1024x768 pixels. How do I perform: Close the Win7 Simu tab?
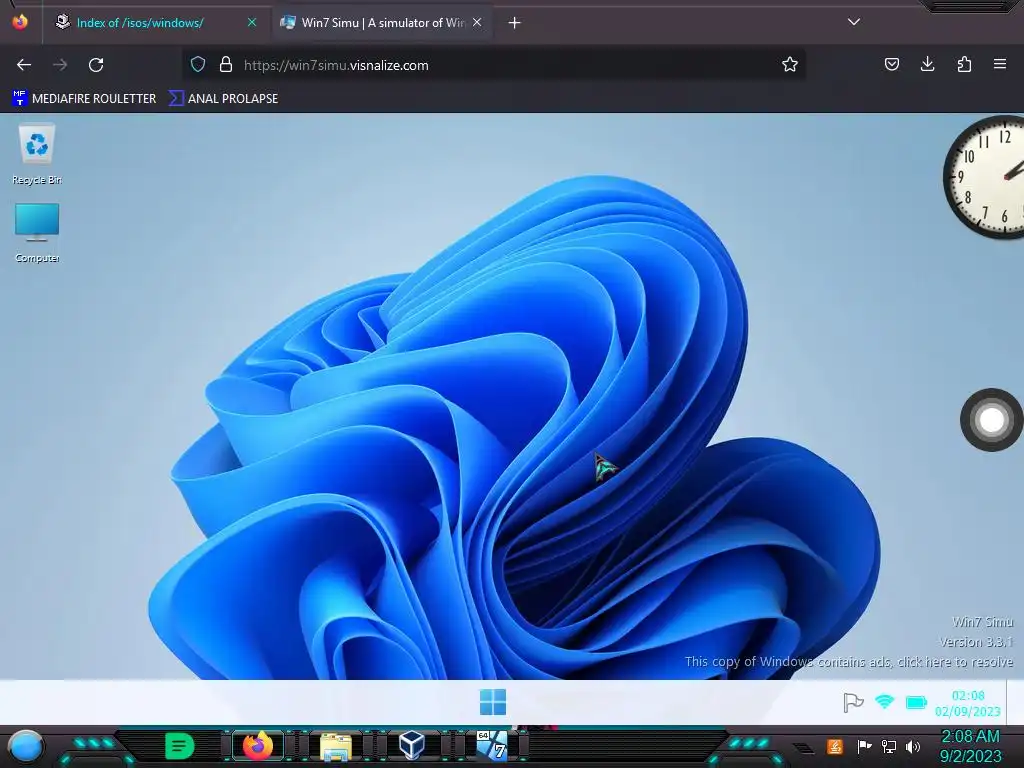pyautogui.click(x=477, y=22)
